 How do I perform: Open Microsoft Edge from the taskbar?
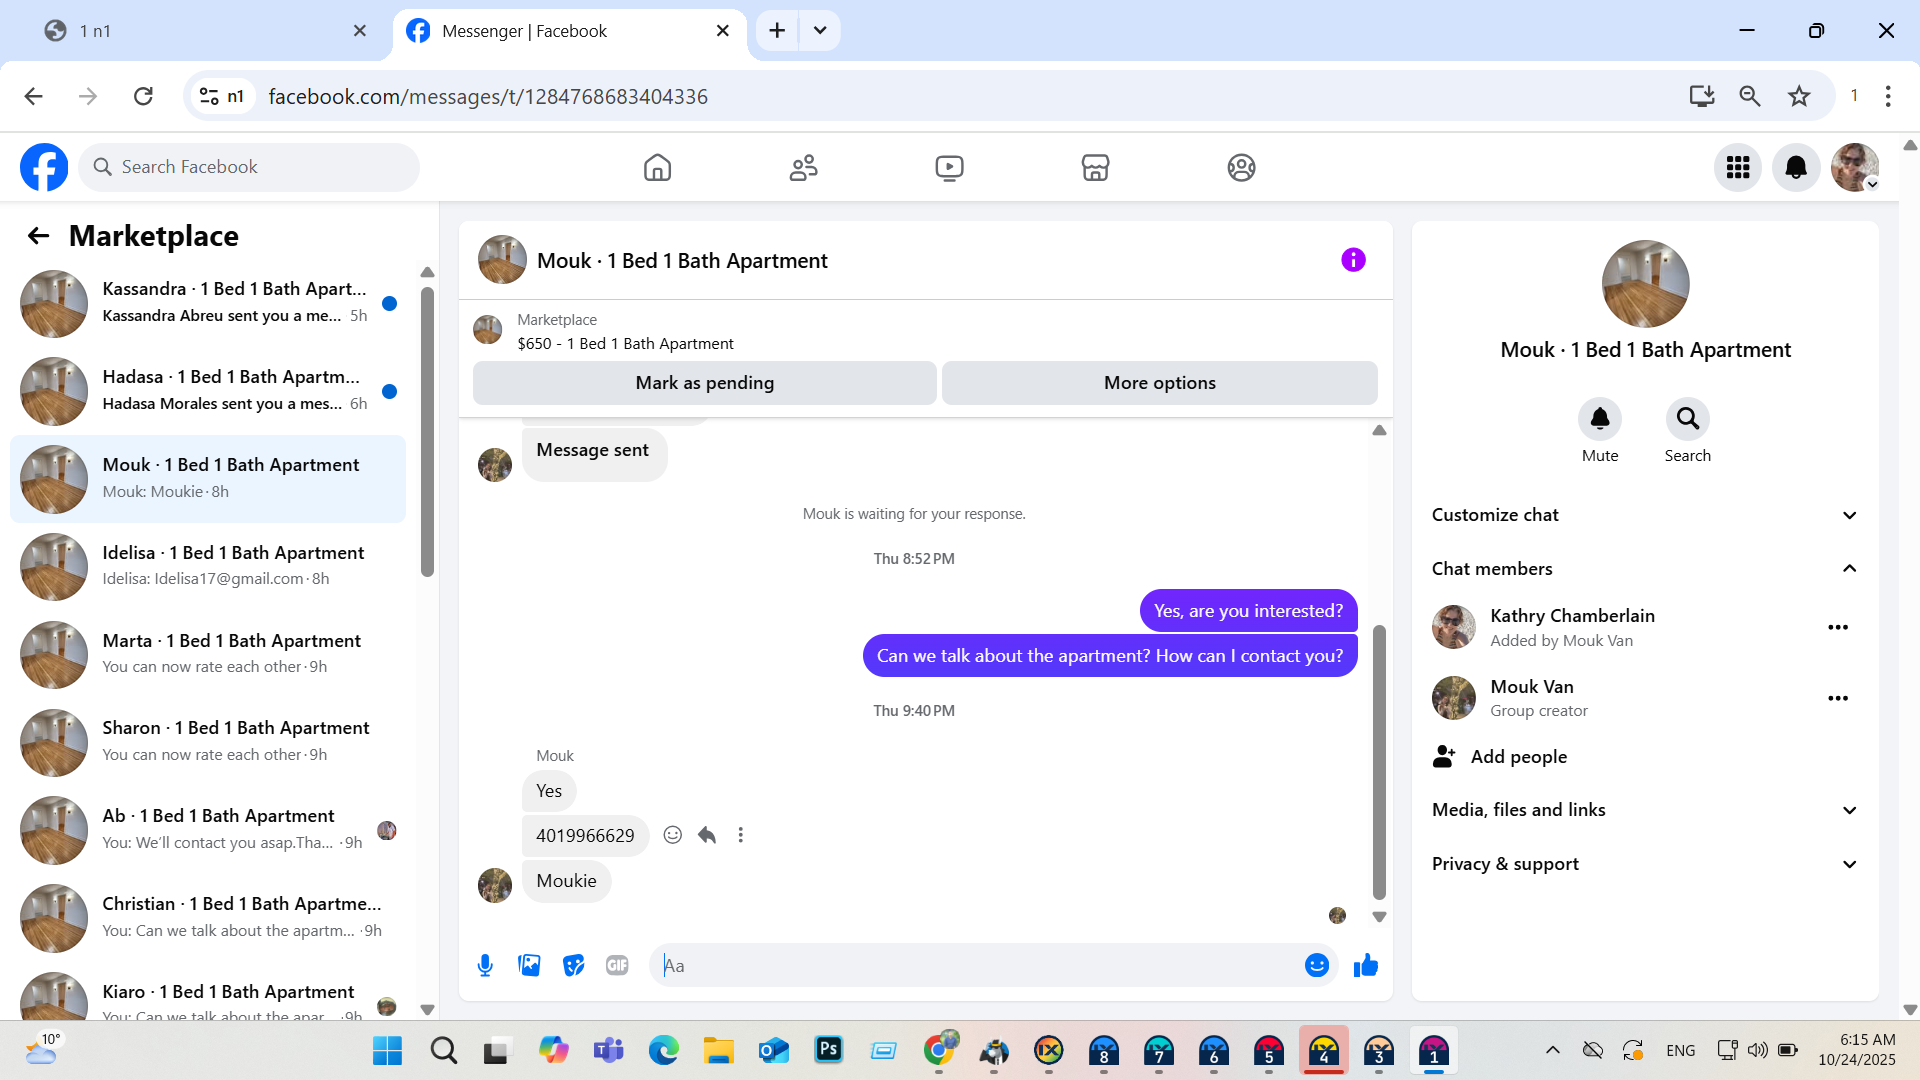tap(663, 1050)
